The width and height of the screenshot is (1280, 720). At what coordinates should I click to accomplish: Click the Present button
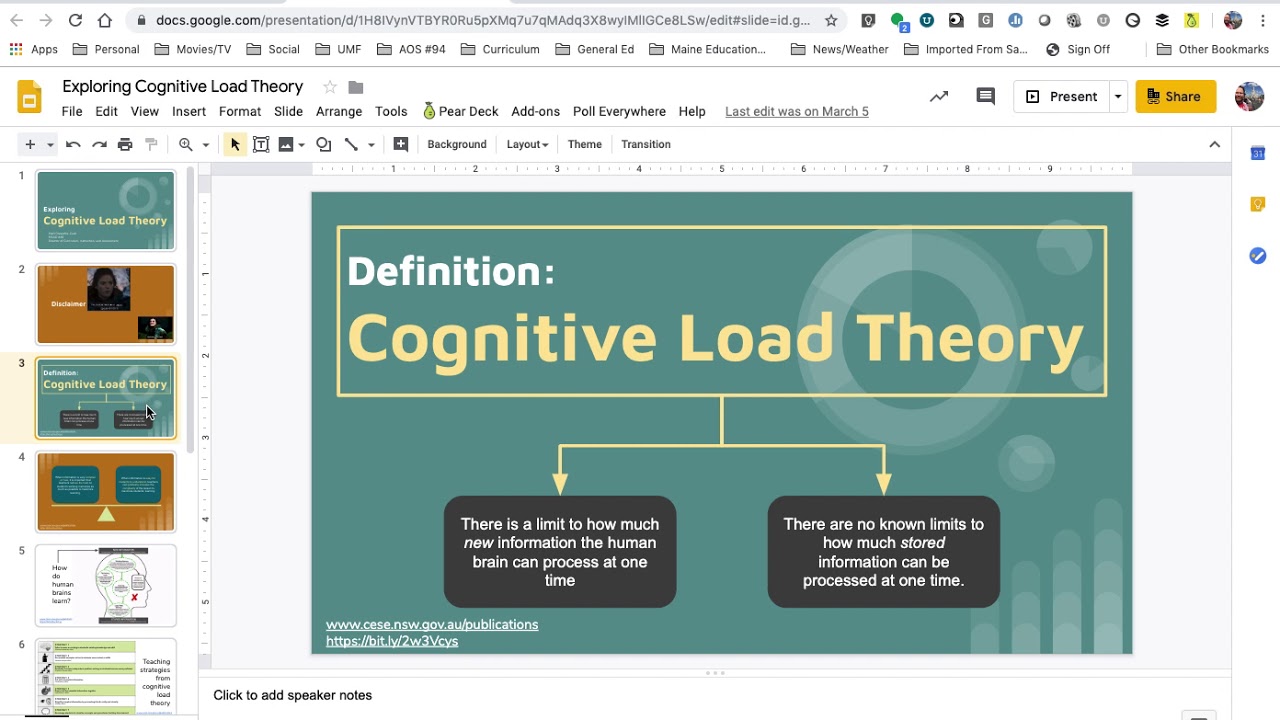(1061, 97)
